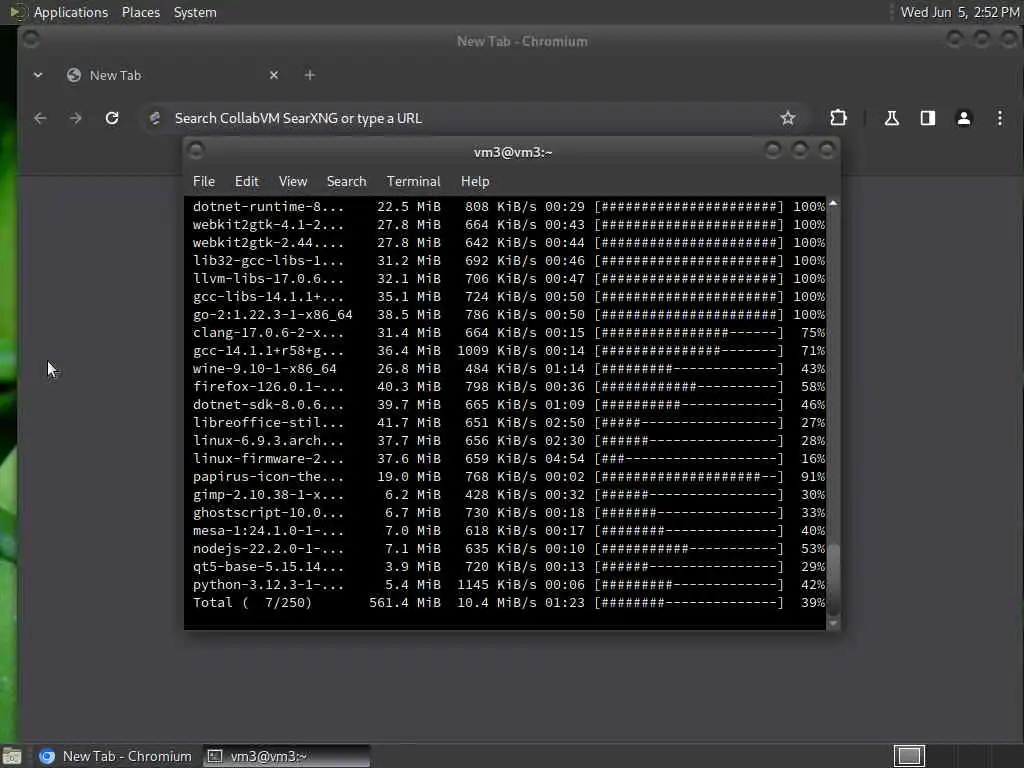Open the Terminal menu
The image size is (1024, 768).
413,182
